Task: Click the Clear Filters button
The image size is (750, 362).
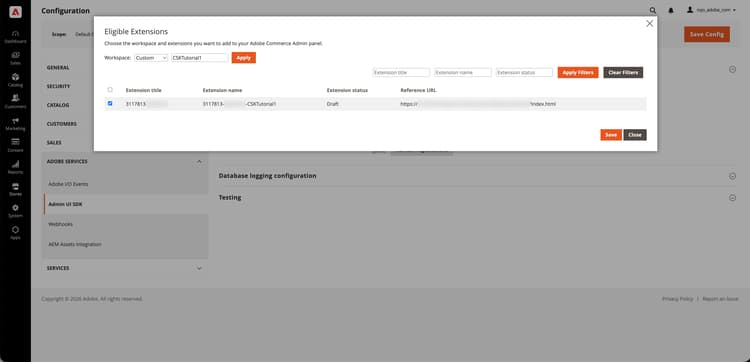Action: click(623, 72)
